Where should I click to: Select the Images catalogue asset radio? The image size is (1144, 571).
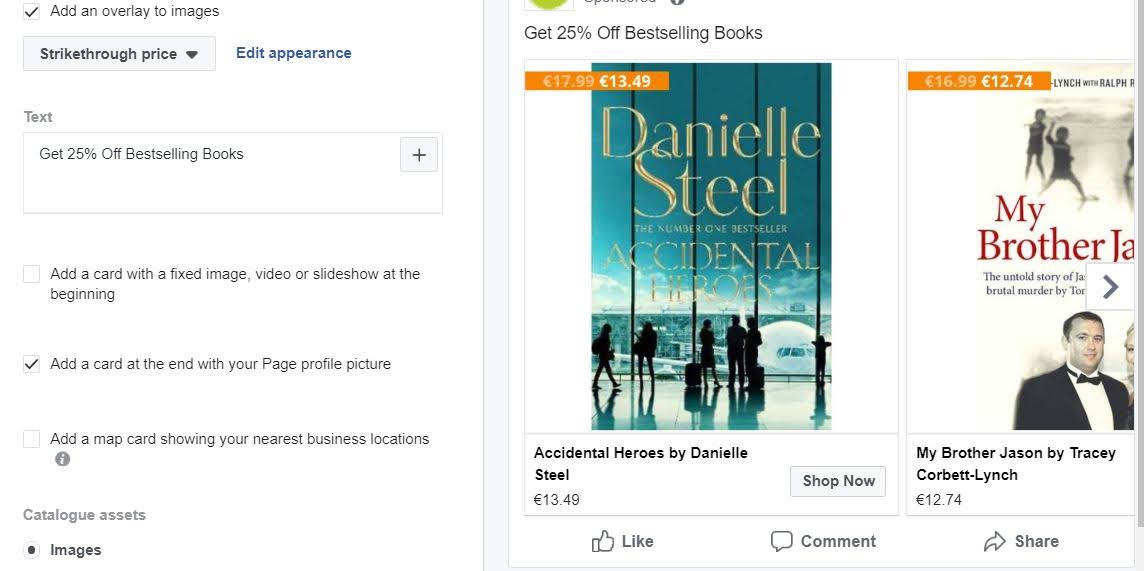pos(32,550)
